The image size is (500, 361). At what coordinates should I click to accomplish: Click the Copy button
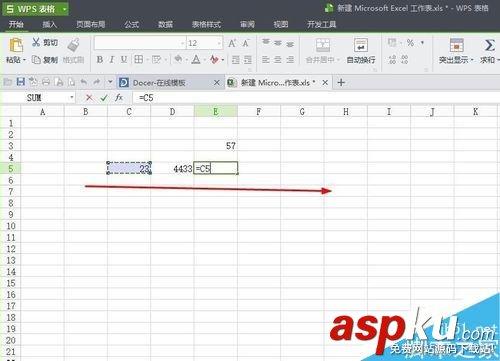click(x=45, y=60)
